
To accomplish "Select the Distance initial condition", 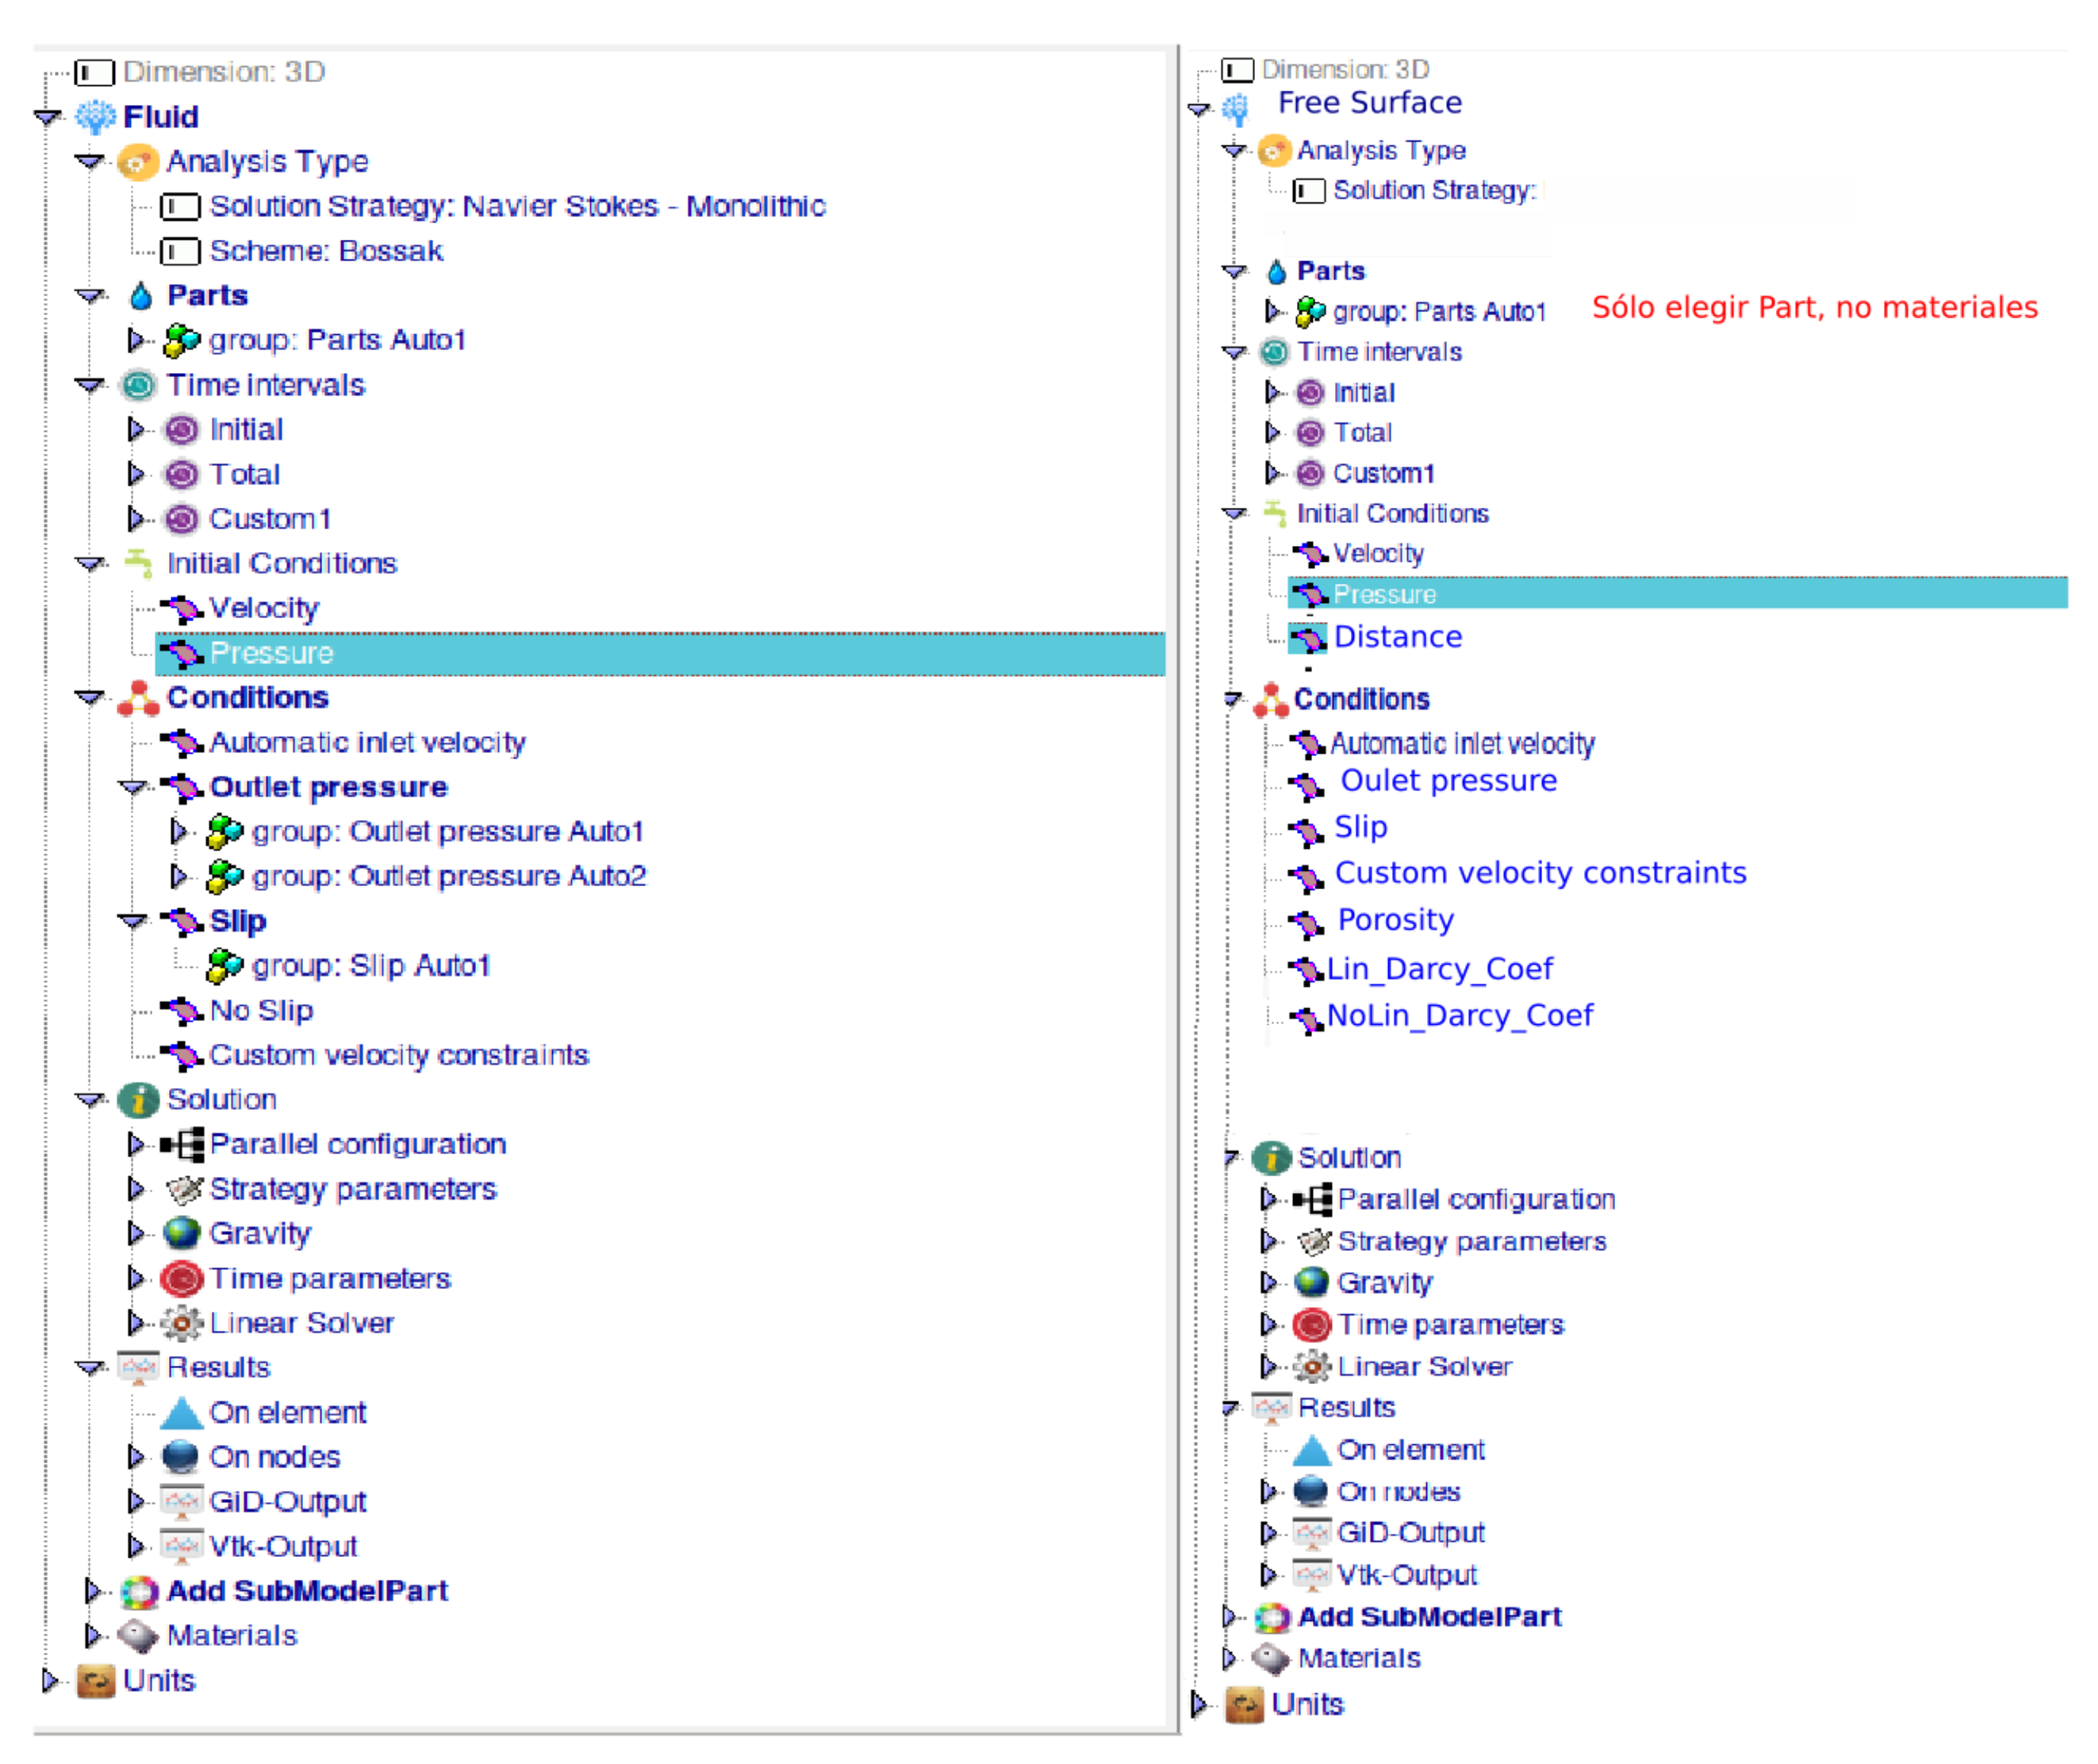I will (x=1397, y=637).
